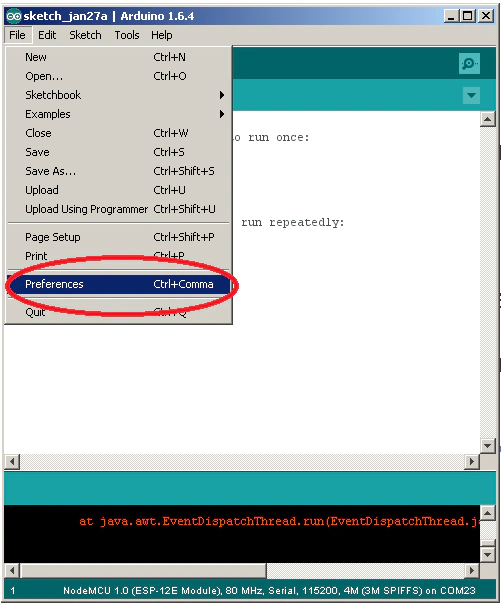Click the editor scroll up arrow
This screenshot has height=603, width=503.
point(487,119)
